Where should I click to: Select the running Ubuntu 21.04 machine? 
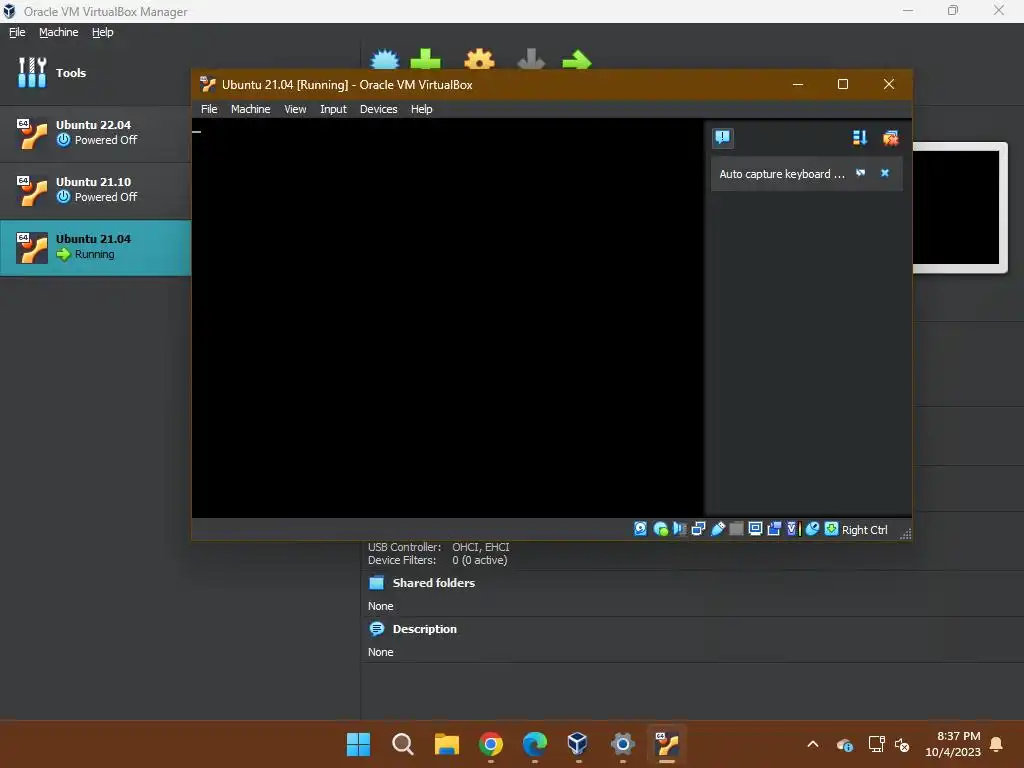pyautogui.click(x=95, y=247)
